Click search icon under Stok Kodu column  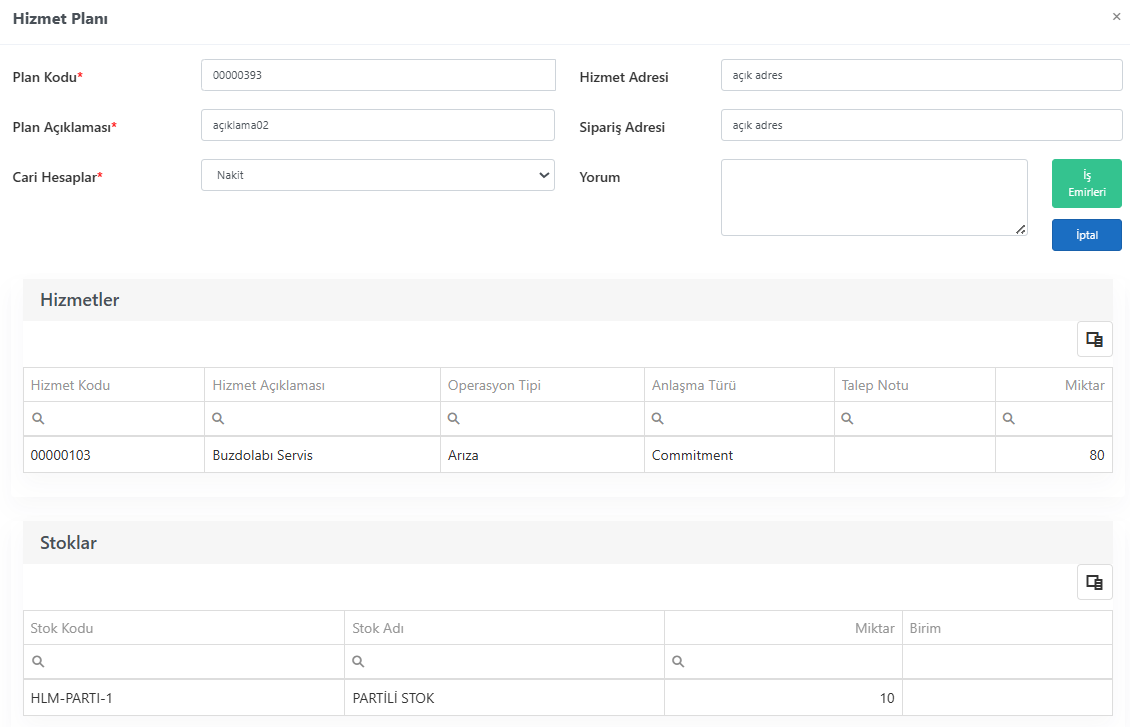coord(38,661)
